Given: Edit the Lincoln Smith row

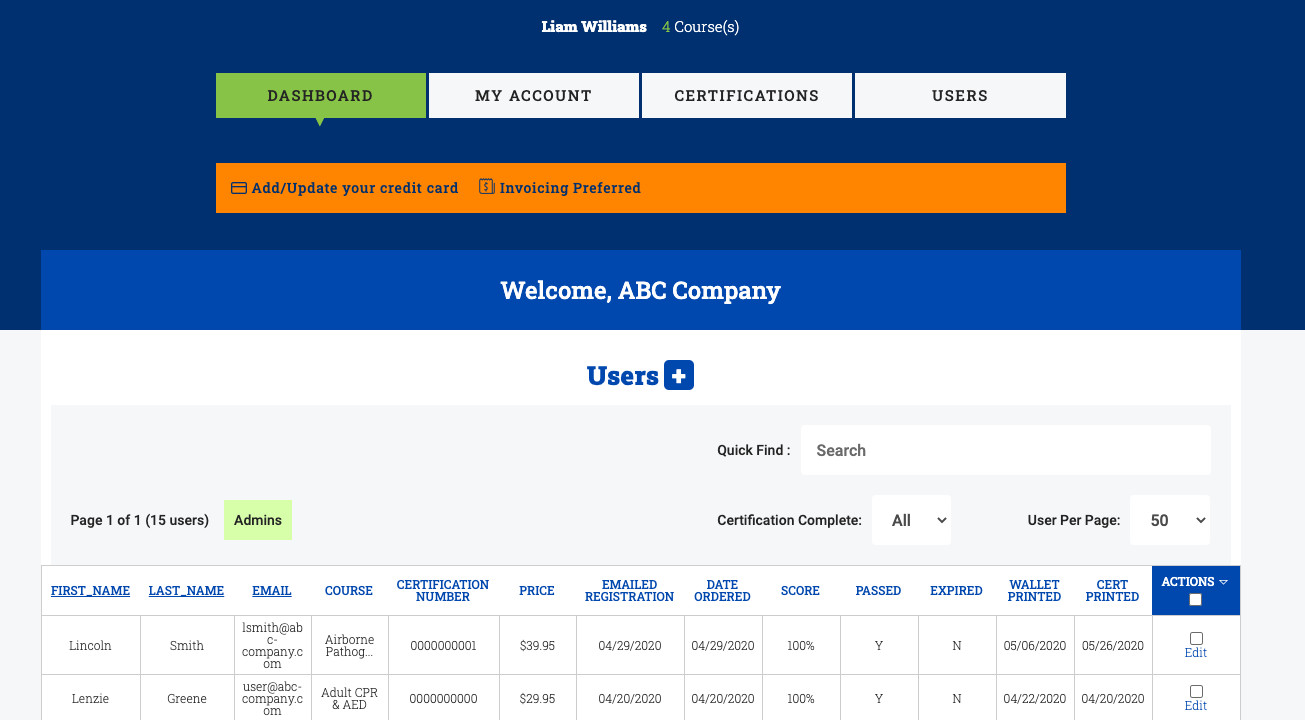Looking at the screenshot, I should 1196,653.
